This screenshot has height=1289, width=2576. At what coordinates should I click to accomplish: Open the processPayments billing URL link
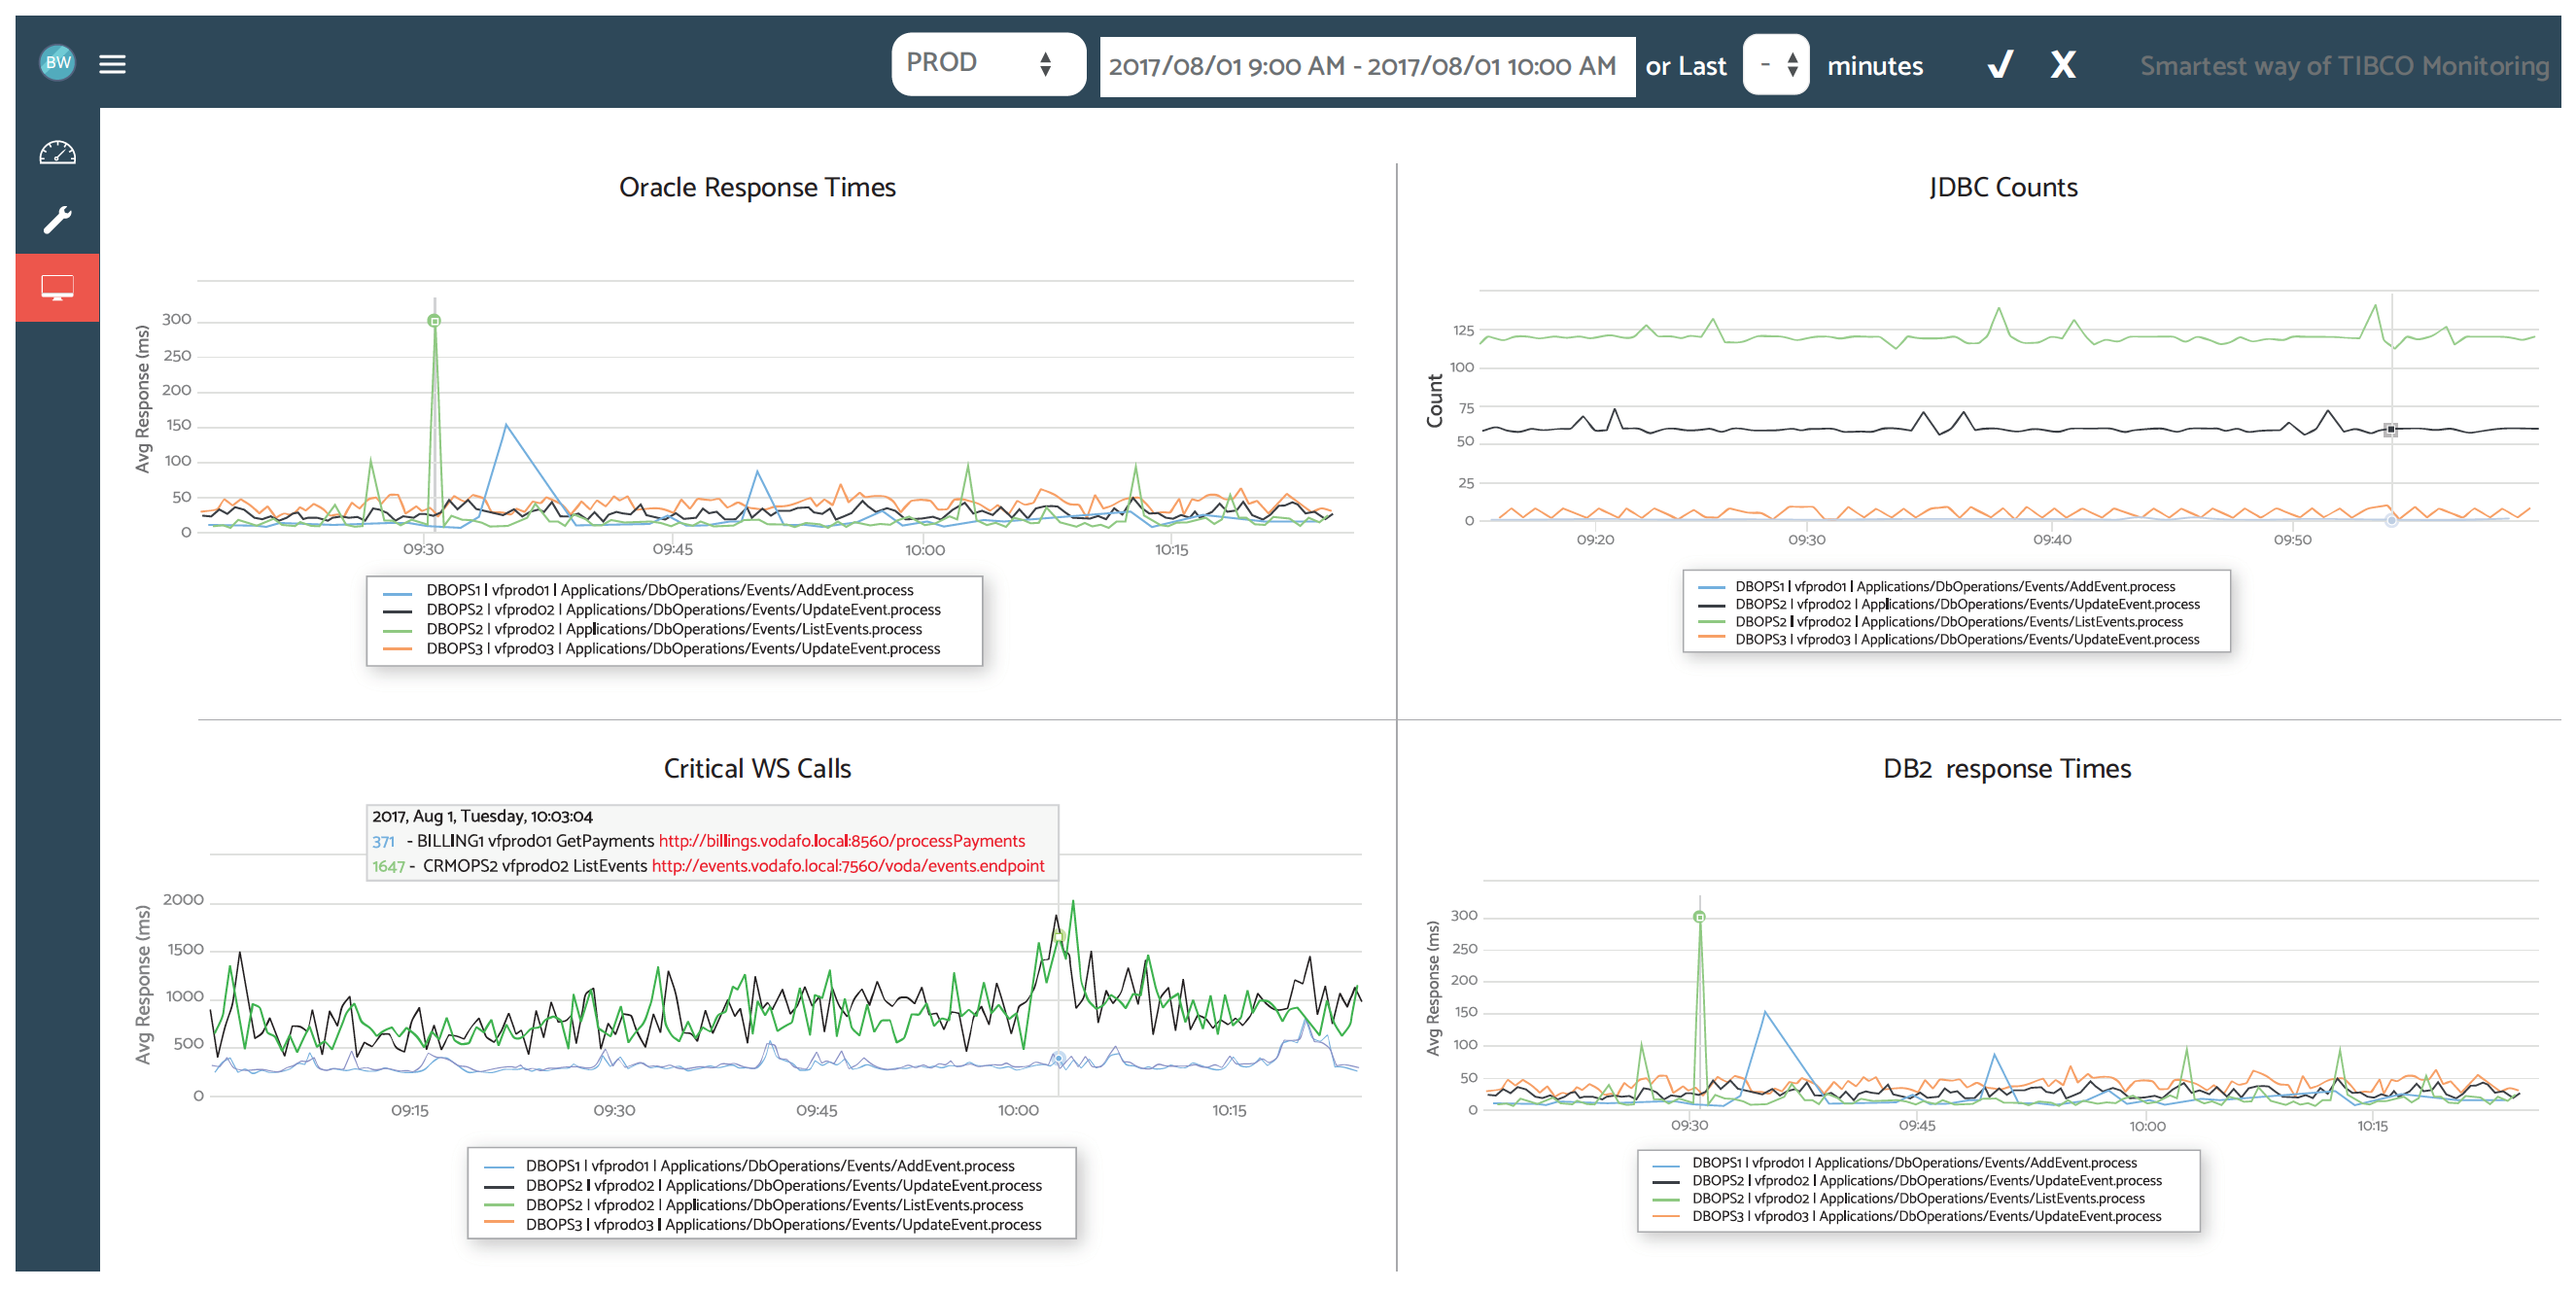(x=842, y=841)
